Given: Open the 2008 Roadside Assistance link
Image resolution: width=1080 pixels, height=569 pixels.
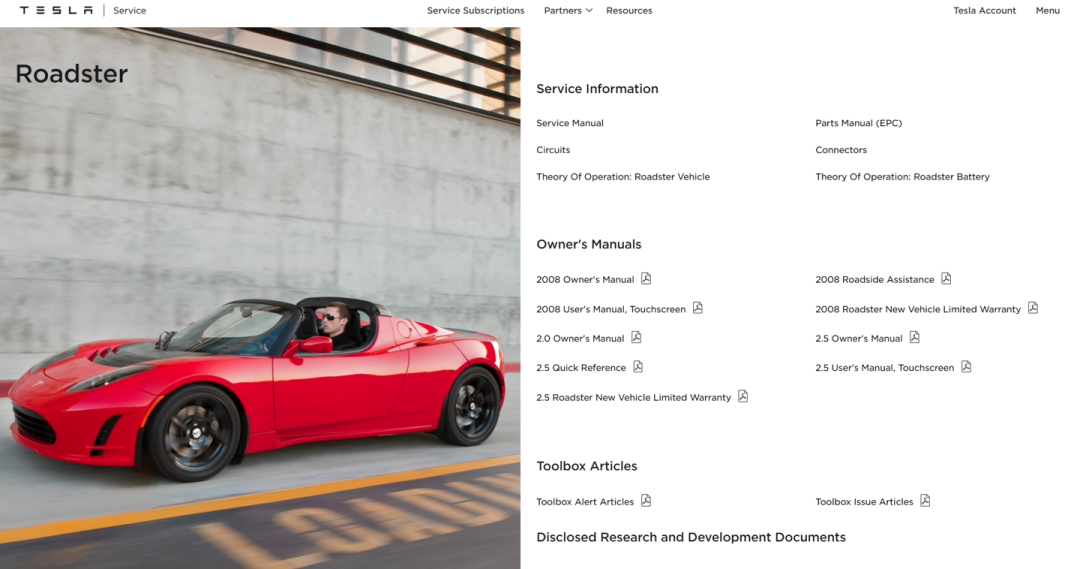Looking at the screenshot, I should [874, 279].
